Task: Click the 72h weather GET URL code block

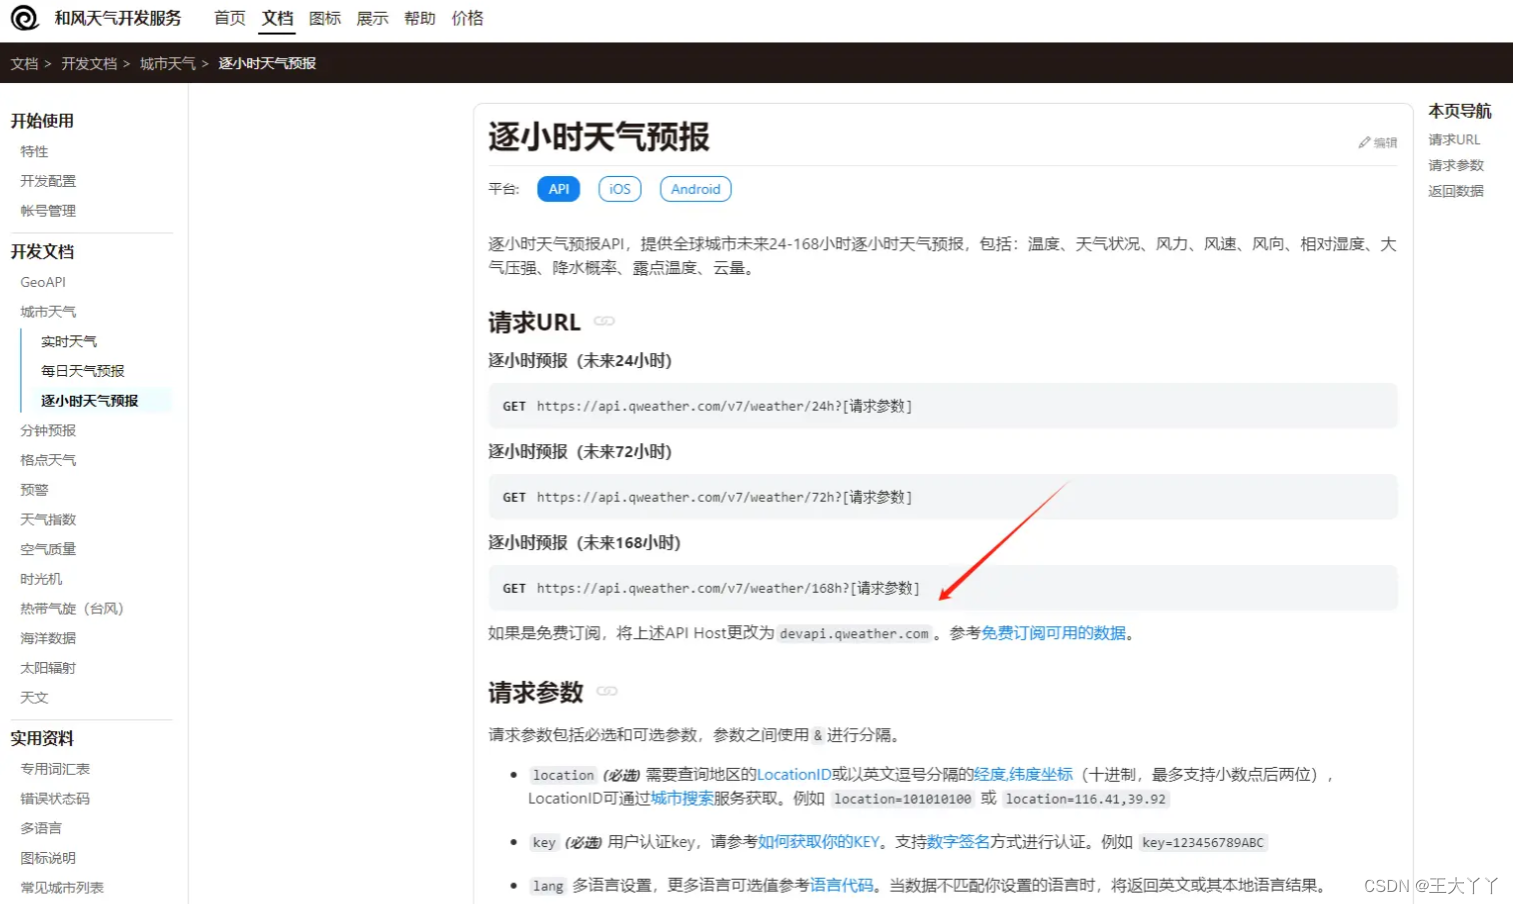Action: point(943,497)
